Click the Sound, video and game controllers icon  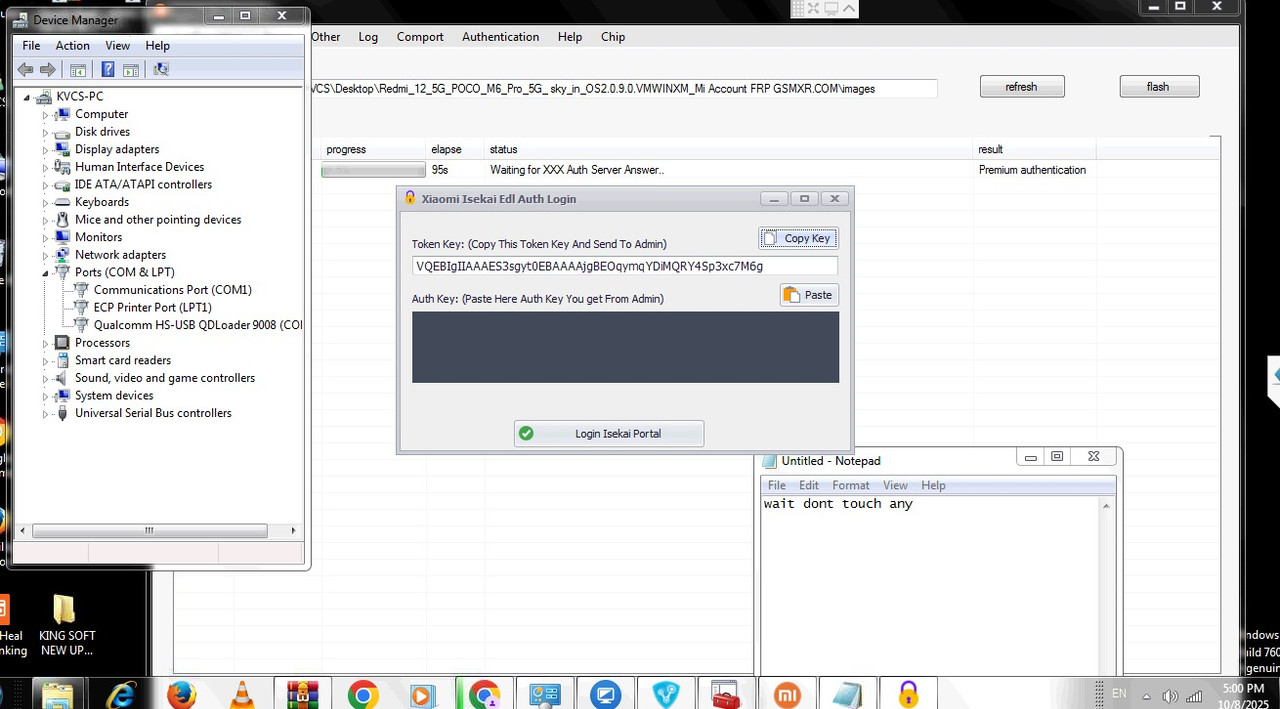(62, 378)
